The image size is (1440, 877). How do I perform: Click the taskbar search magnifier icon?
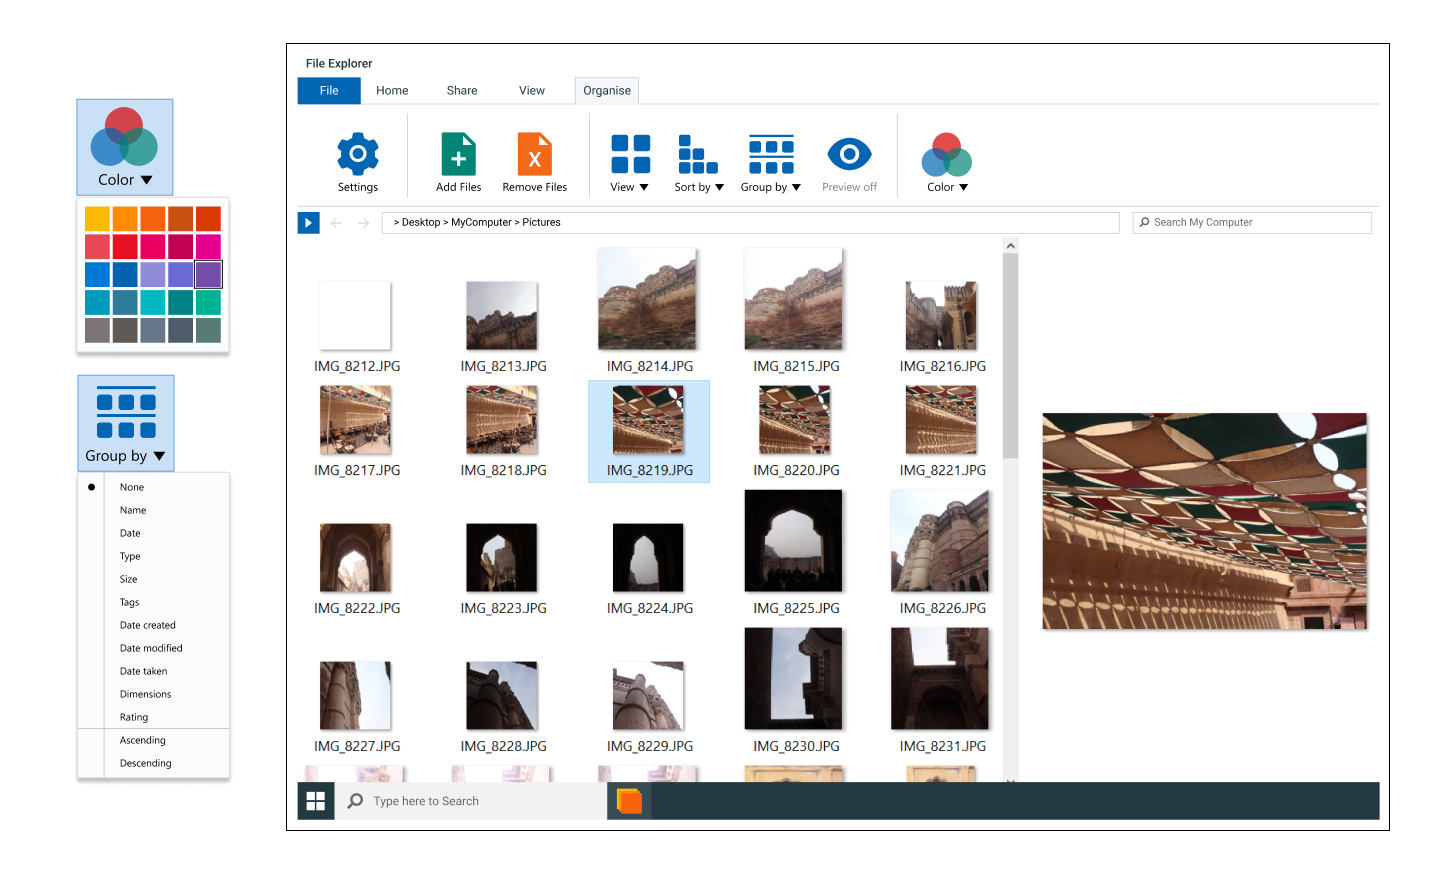point(355,801)
